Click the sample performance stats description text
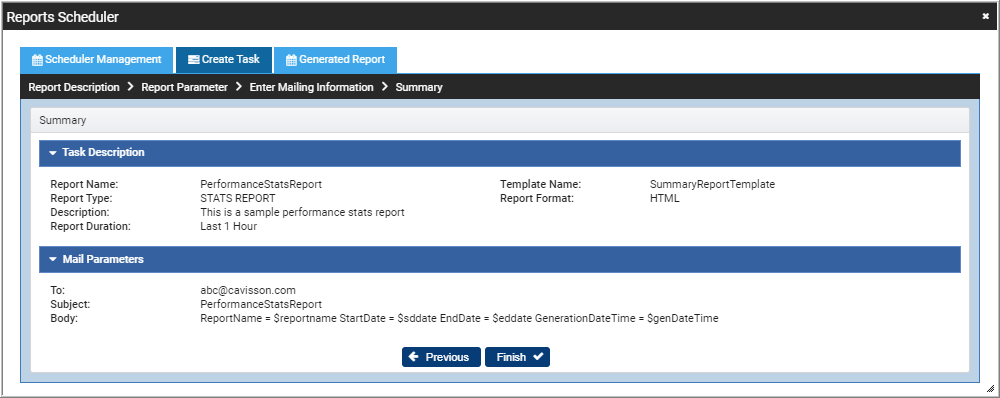1000x398 pixels. 302,212
